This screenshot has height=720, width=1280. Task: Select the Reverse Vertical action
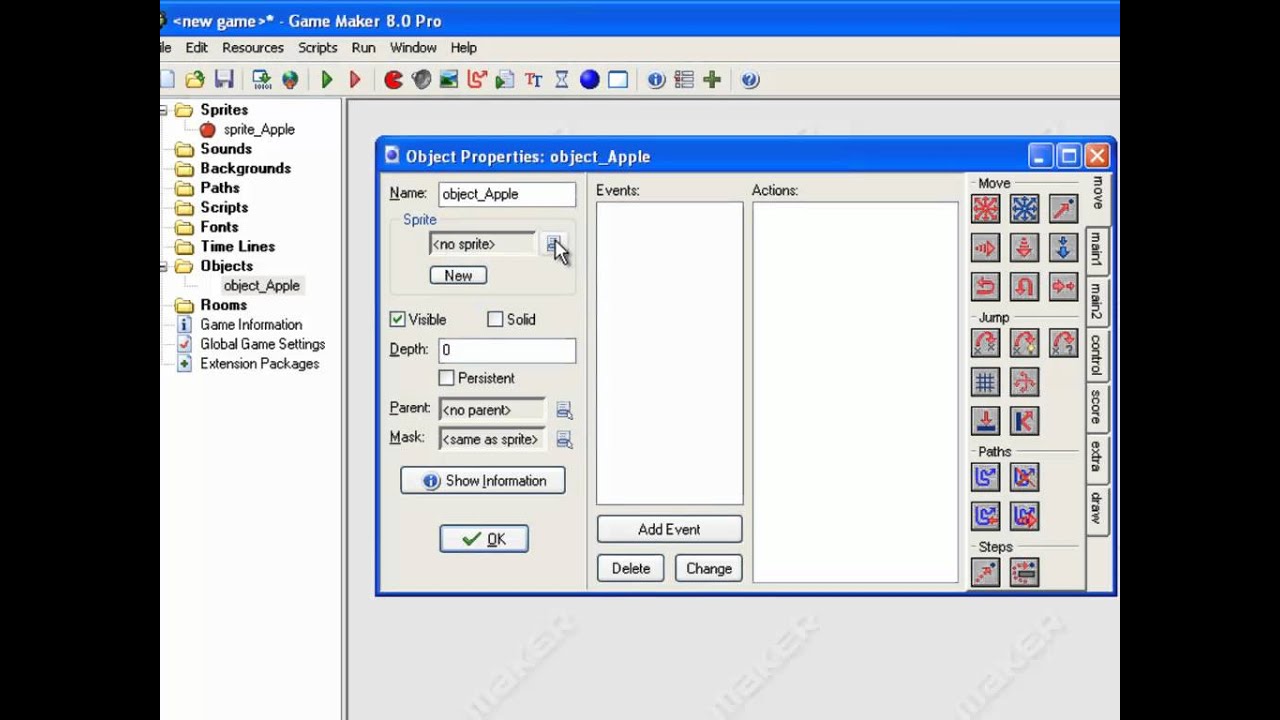[x=1024, y=287]
